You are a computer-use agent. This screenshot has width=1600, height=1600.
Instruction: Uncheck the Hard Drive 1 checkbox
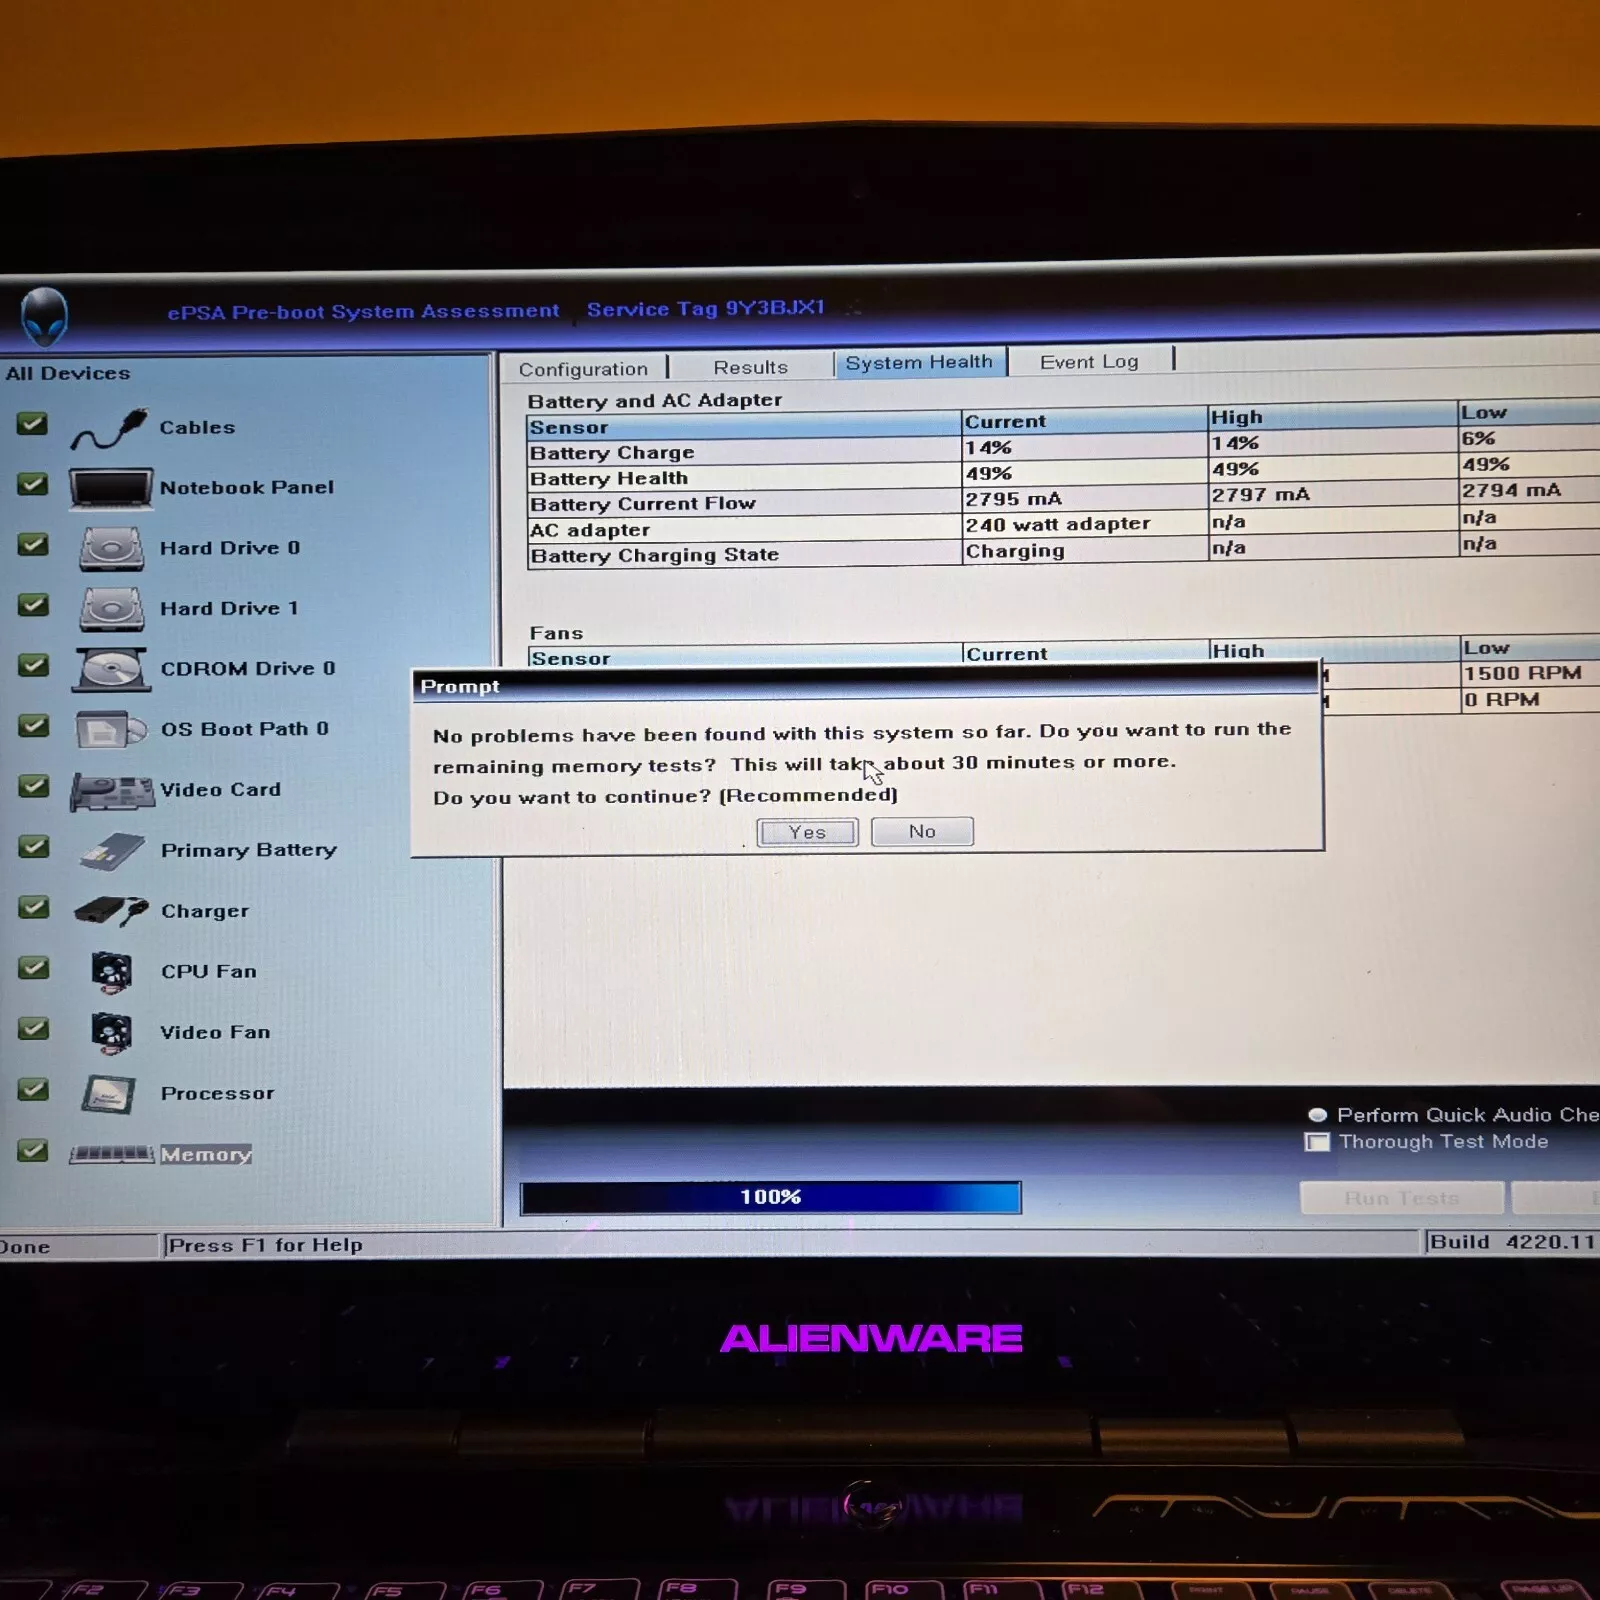[33, 605]
